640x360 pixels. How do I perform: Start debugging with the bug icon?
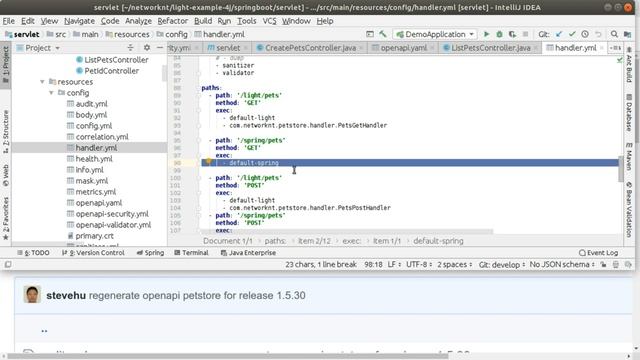[x=499, y=34]
